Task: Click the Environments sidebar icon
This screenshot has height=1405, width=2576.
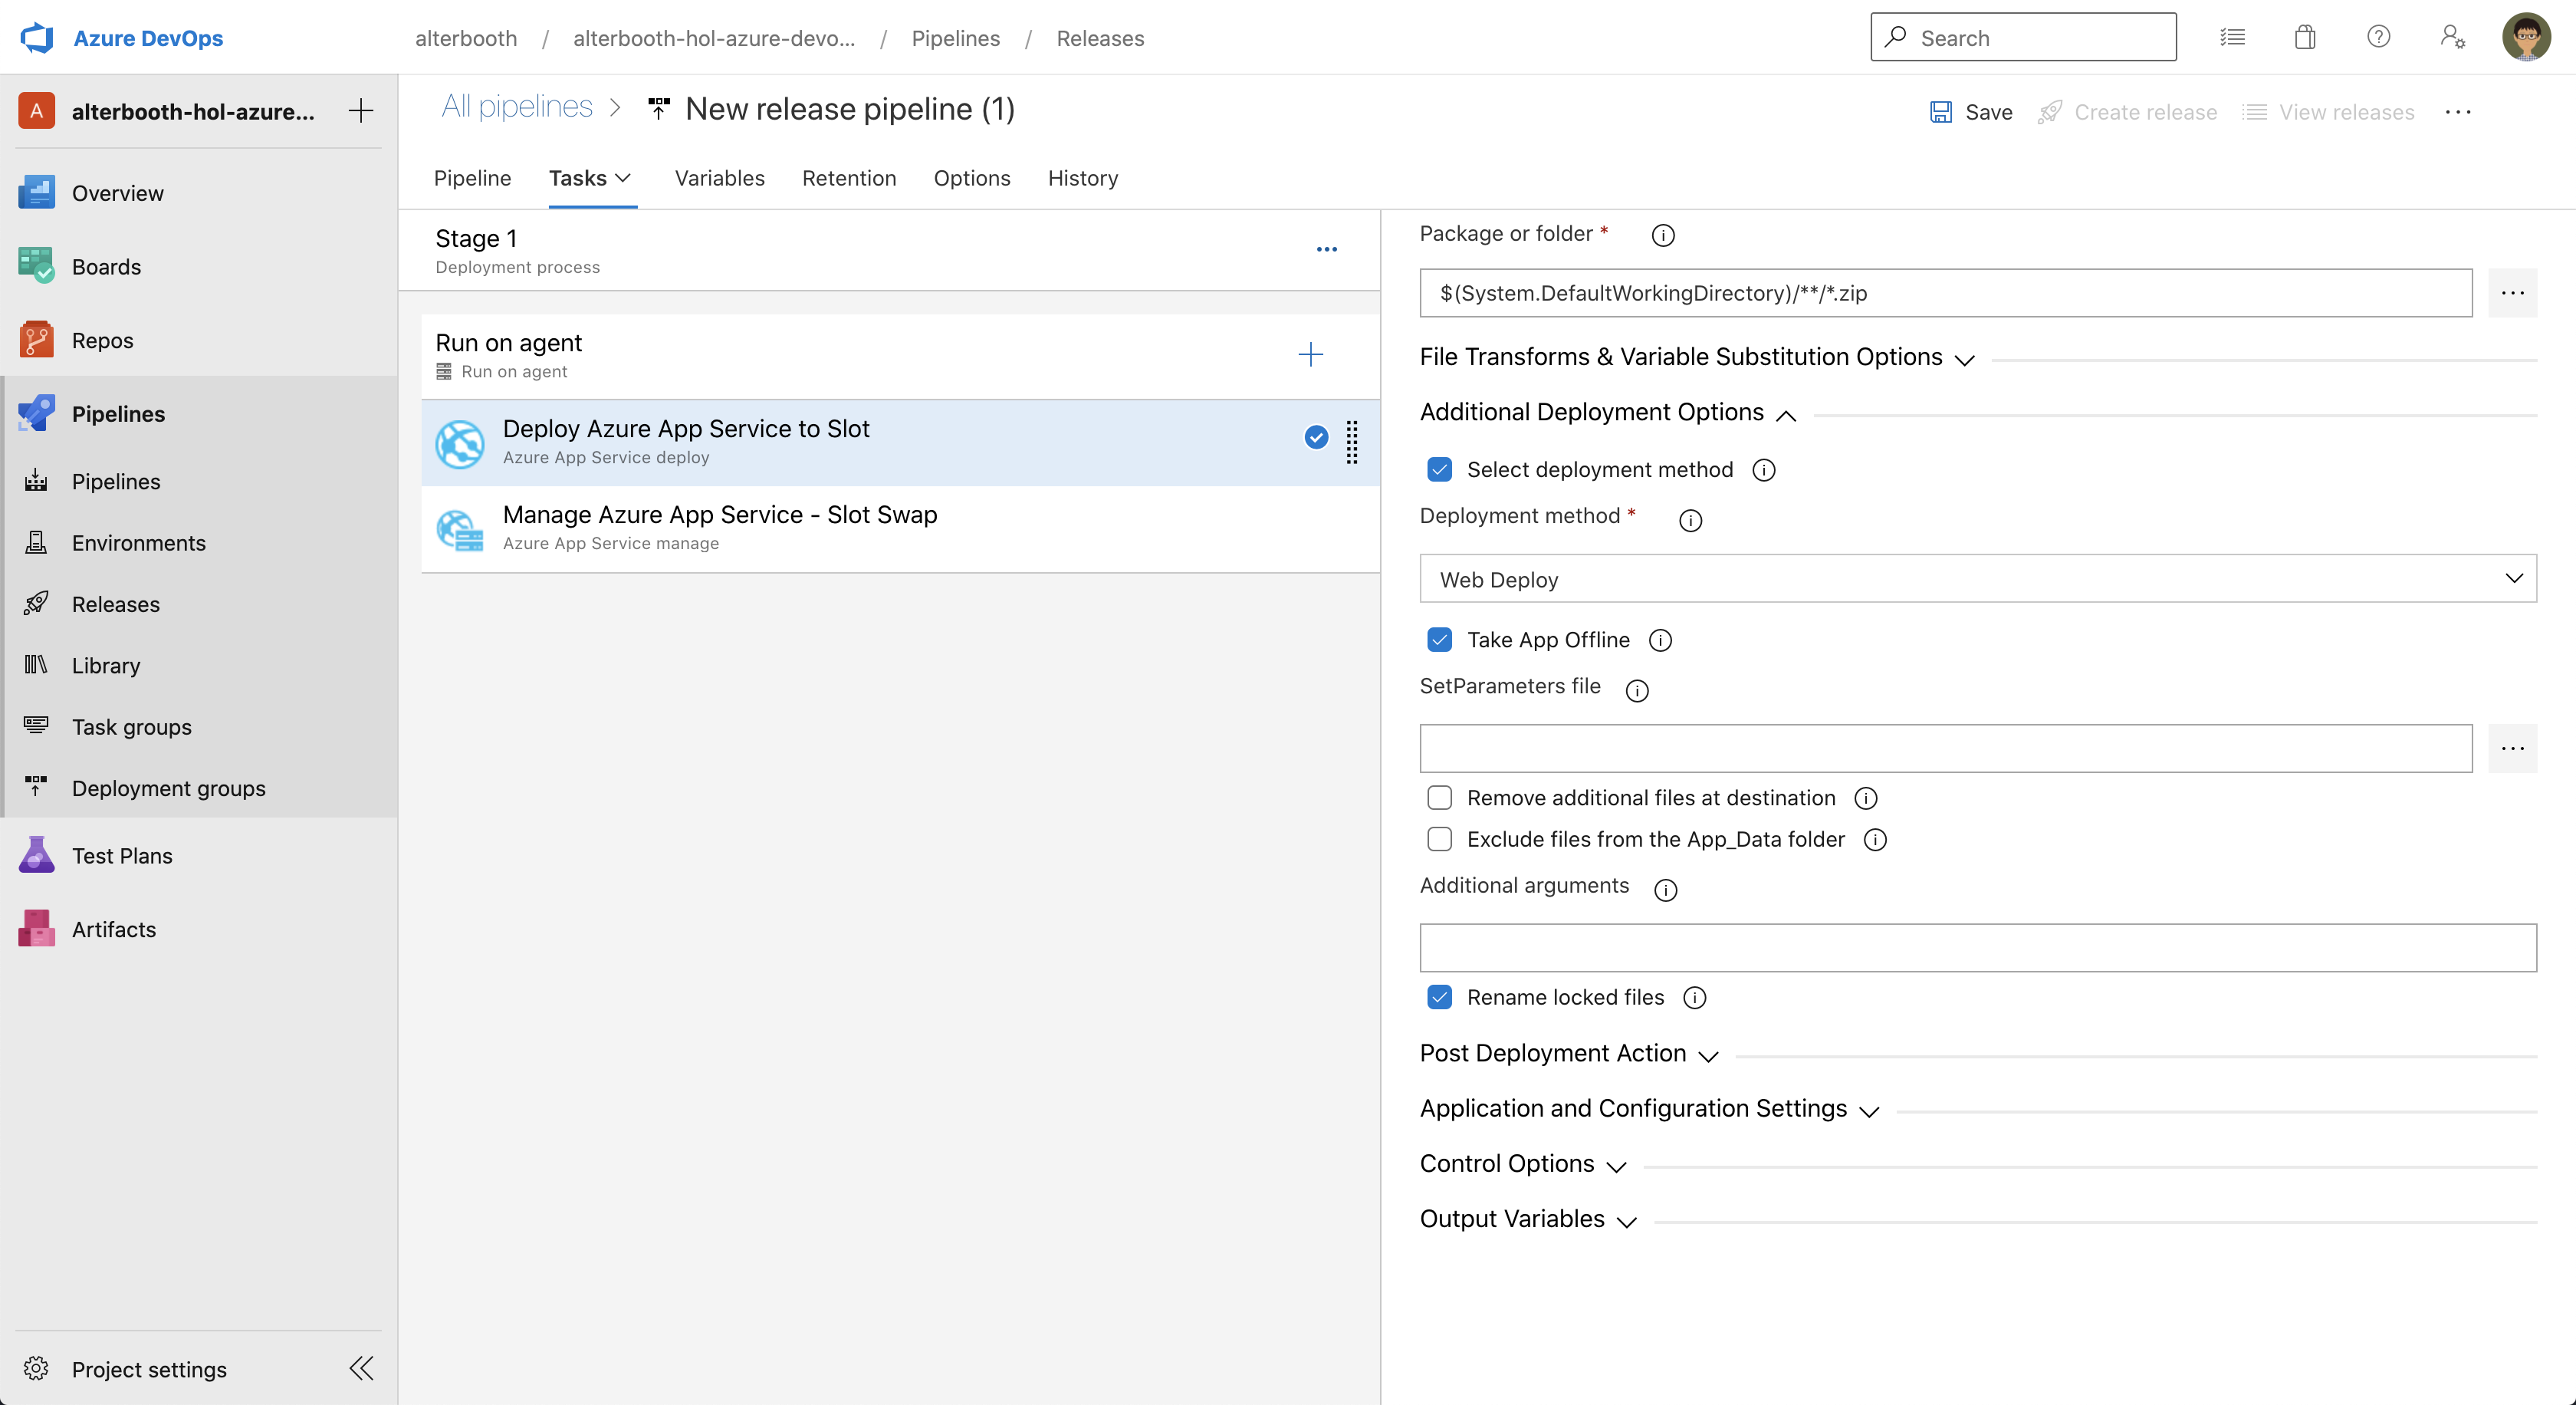Action: (38, 541)
